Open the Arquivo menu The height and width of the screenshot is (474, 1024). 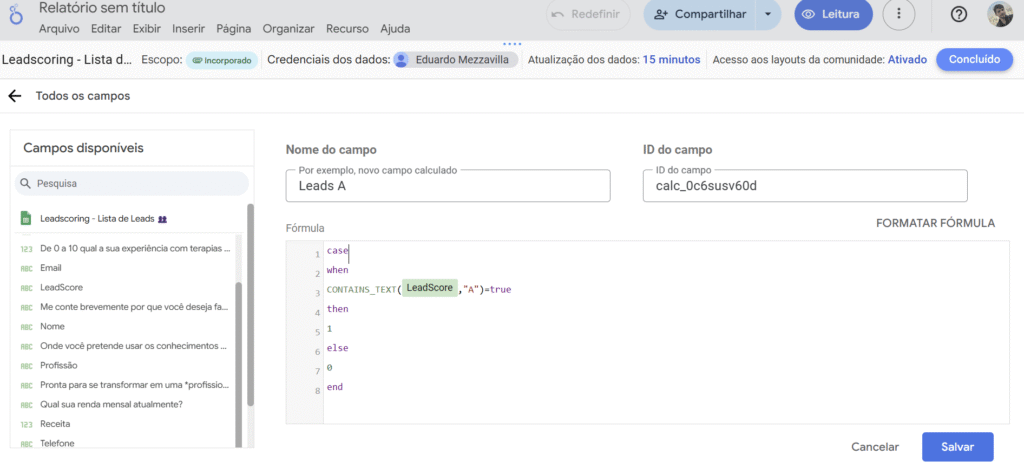pos(58,28)
